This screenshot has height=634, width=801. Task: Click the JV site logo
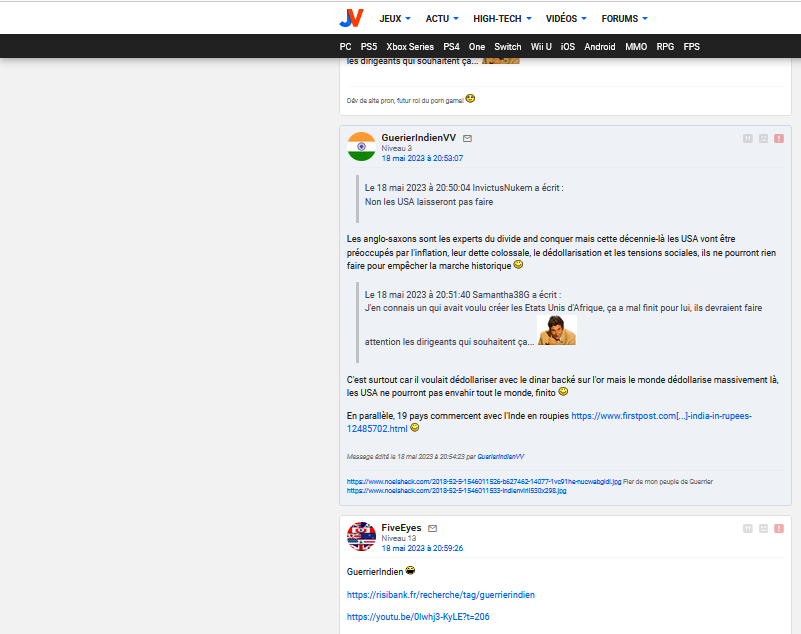click(x=351, y=18)
